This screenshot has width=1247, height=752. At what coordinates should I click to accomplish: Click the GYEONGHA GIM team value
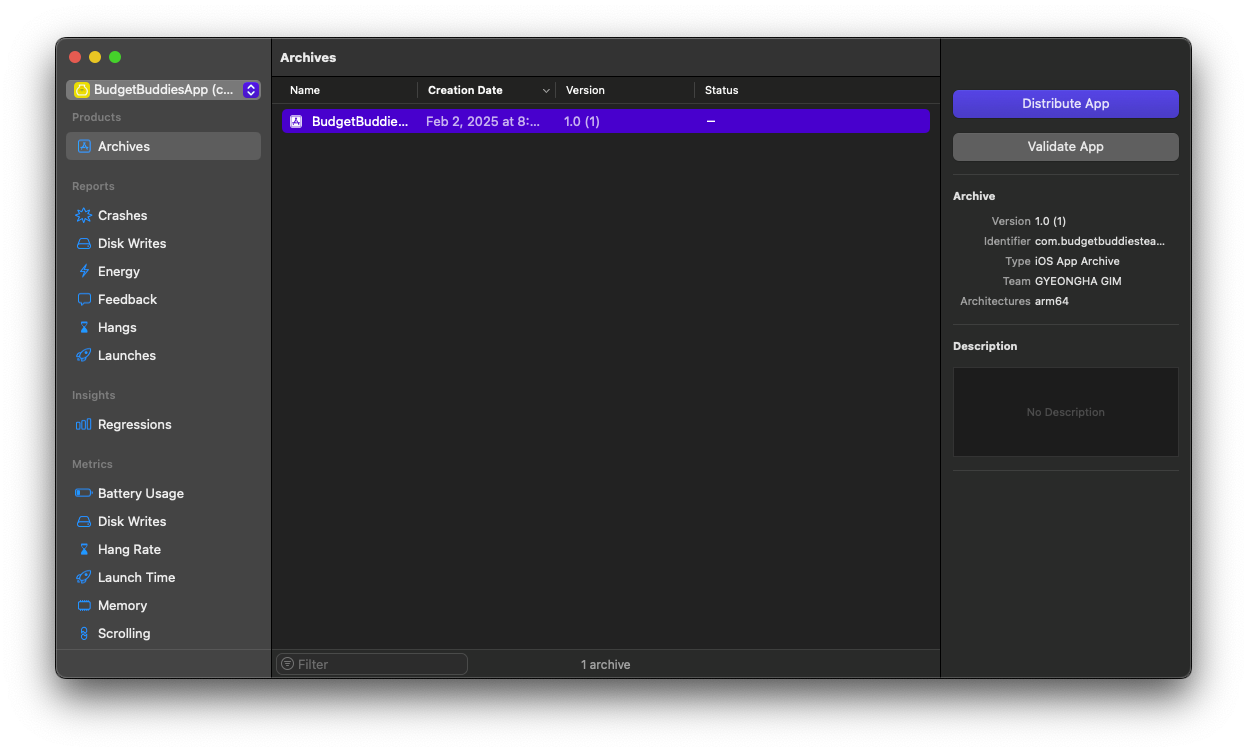[1078, 281]
